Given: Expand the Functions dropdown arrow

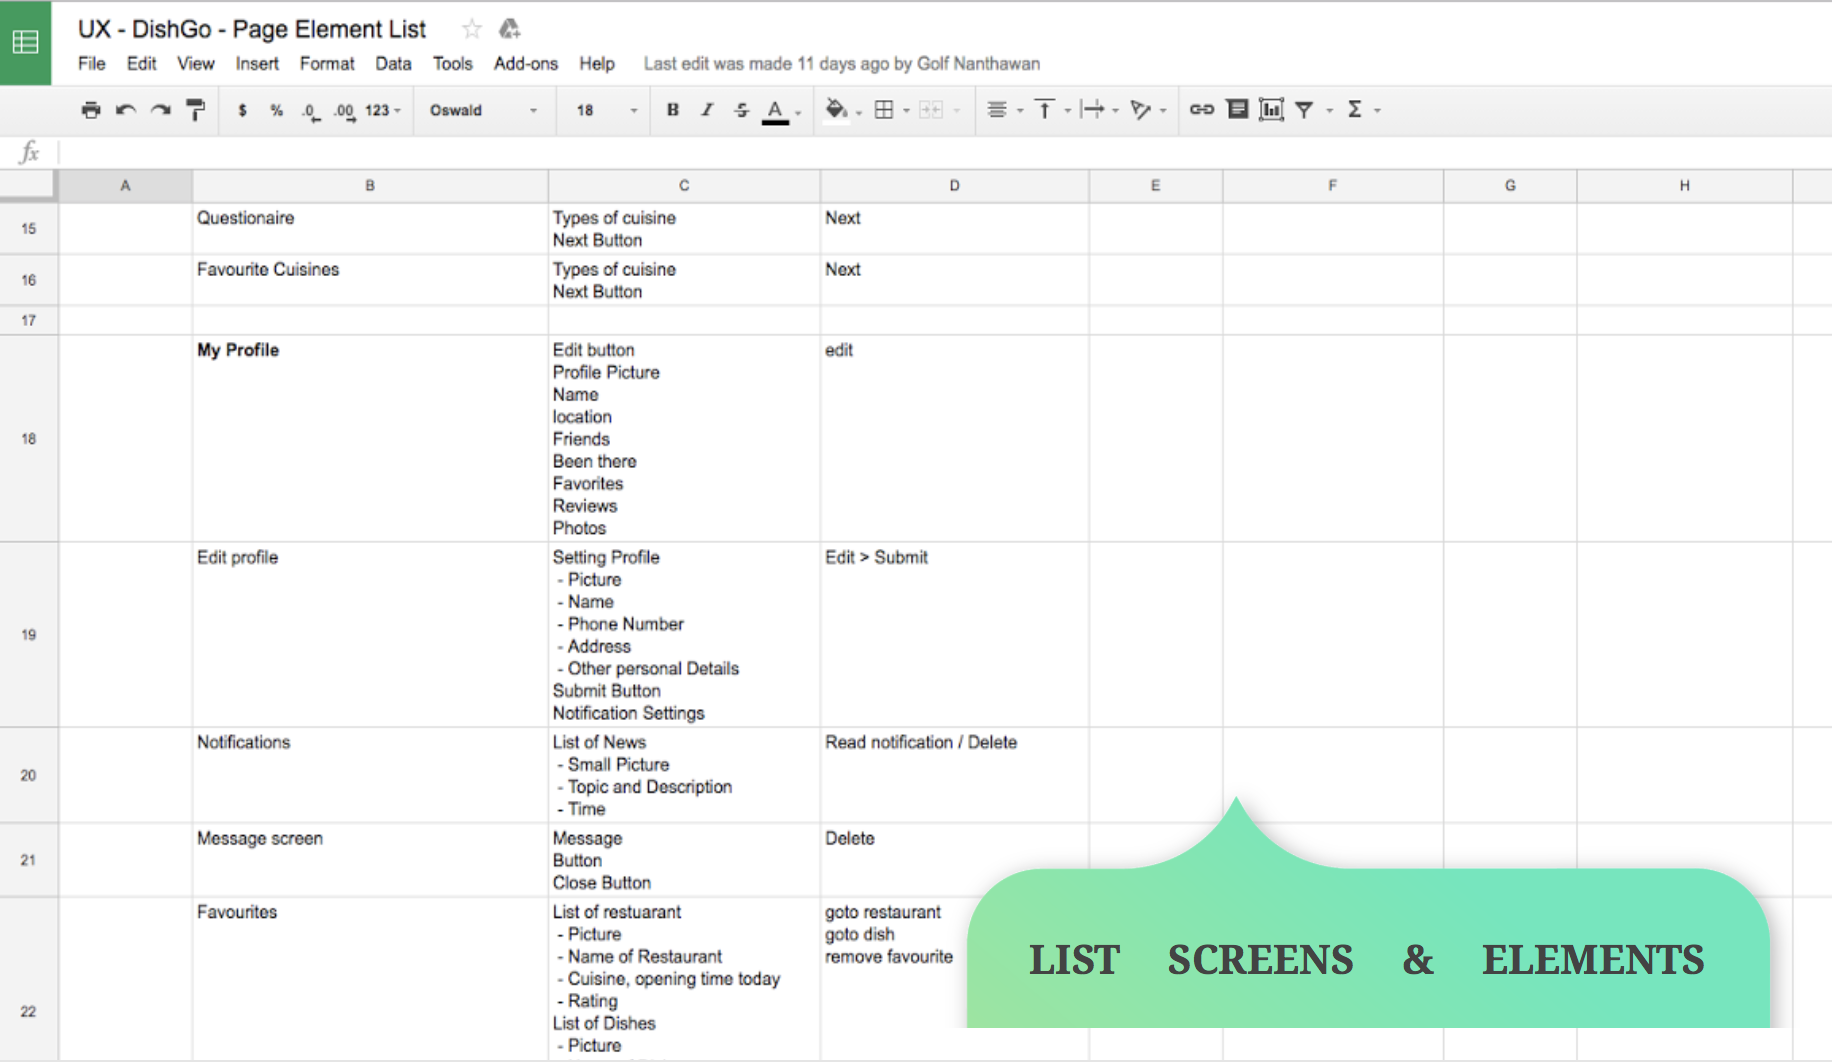Looking at the screenshot, I should tap(1378, 111).
